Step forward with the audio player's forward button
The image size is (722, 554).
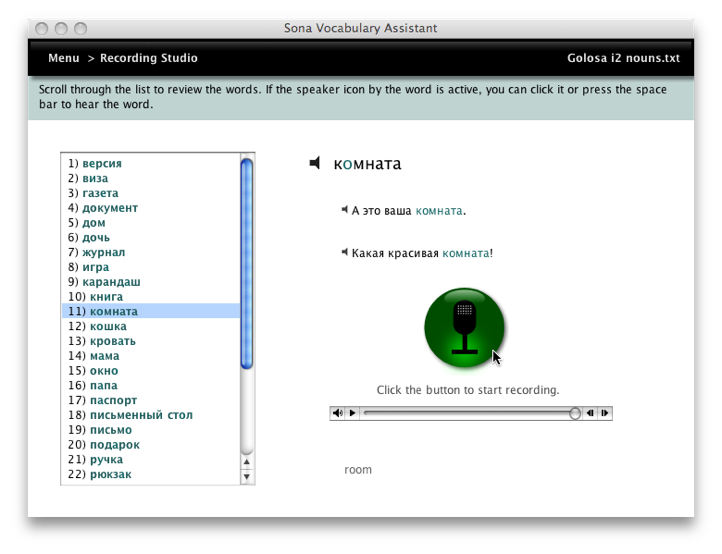click(605, 413)
